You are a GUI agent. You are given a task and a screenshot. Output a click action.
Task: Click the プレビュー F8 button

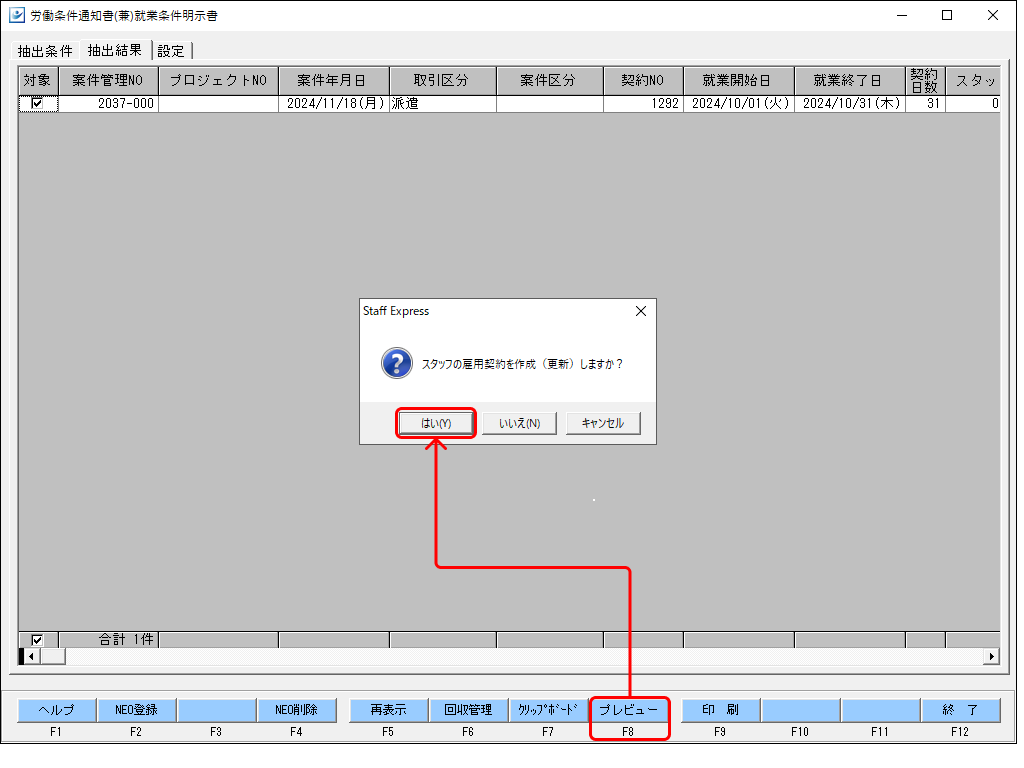click(629, 710)
